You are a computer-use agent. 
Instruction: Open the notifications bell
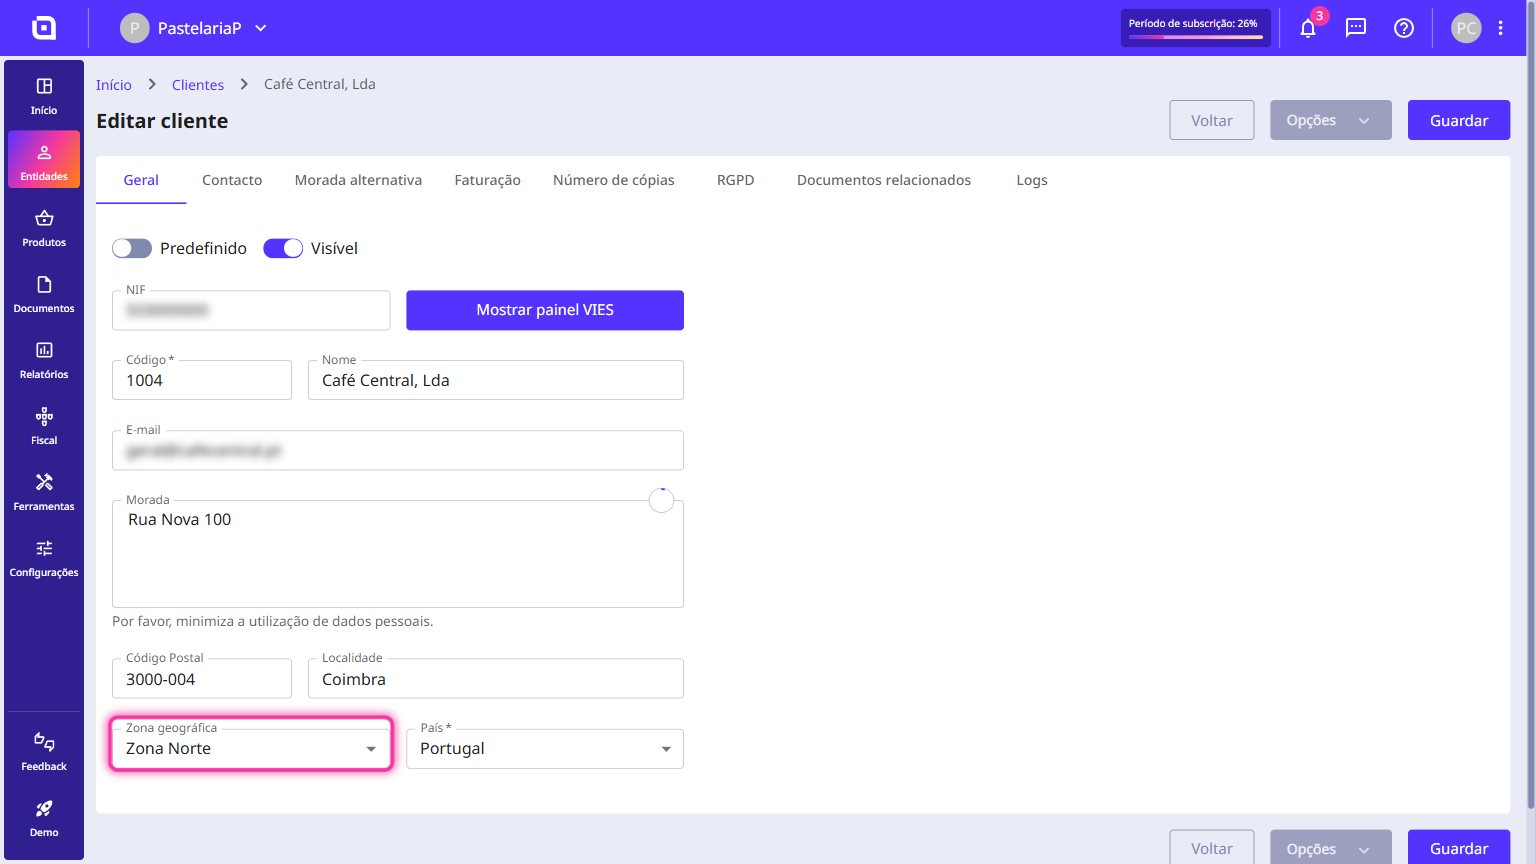(1308, 28)
